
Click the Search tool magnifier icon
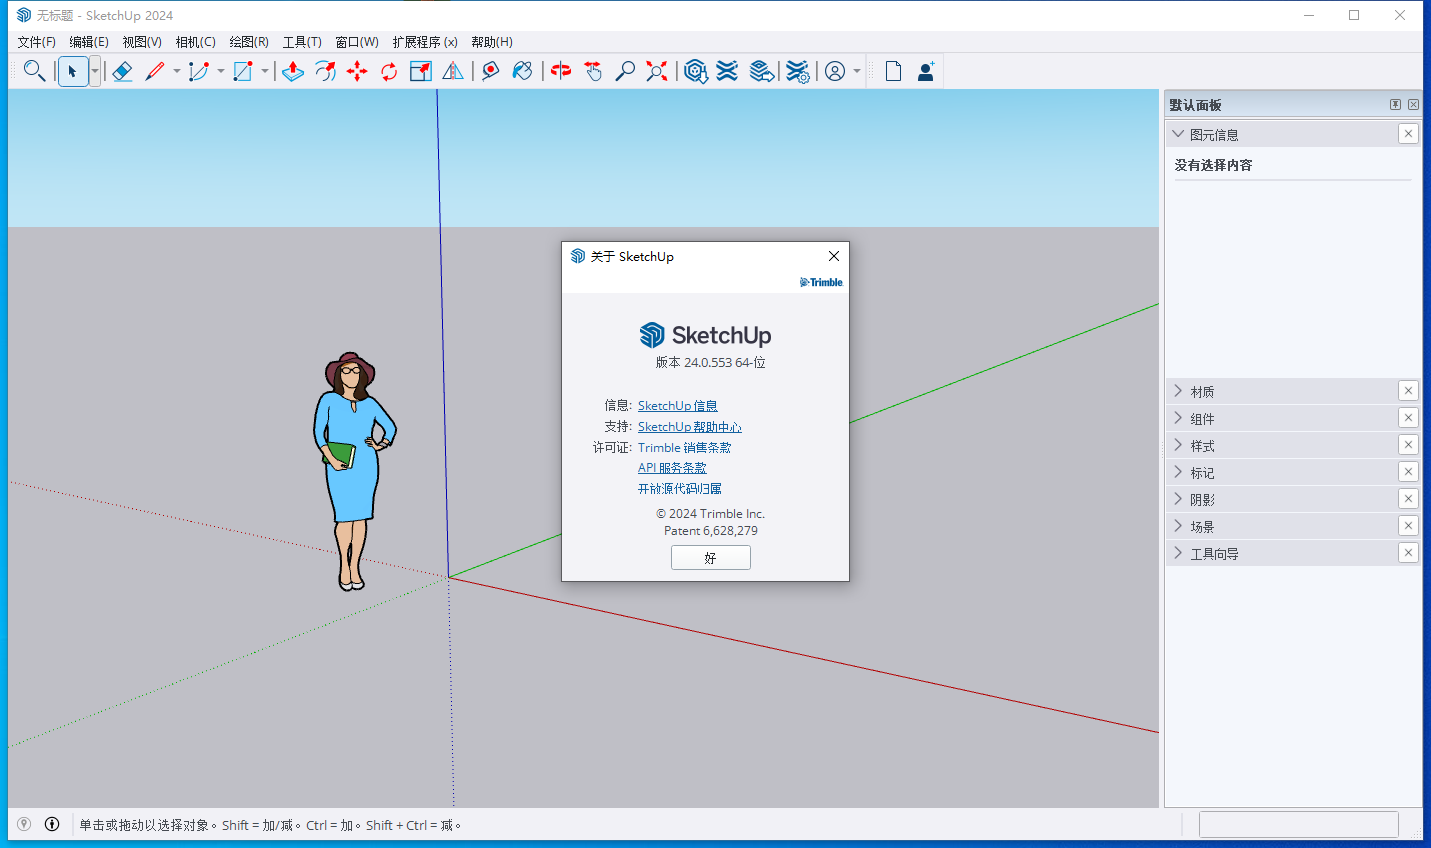(34, 71)
